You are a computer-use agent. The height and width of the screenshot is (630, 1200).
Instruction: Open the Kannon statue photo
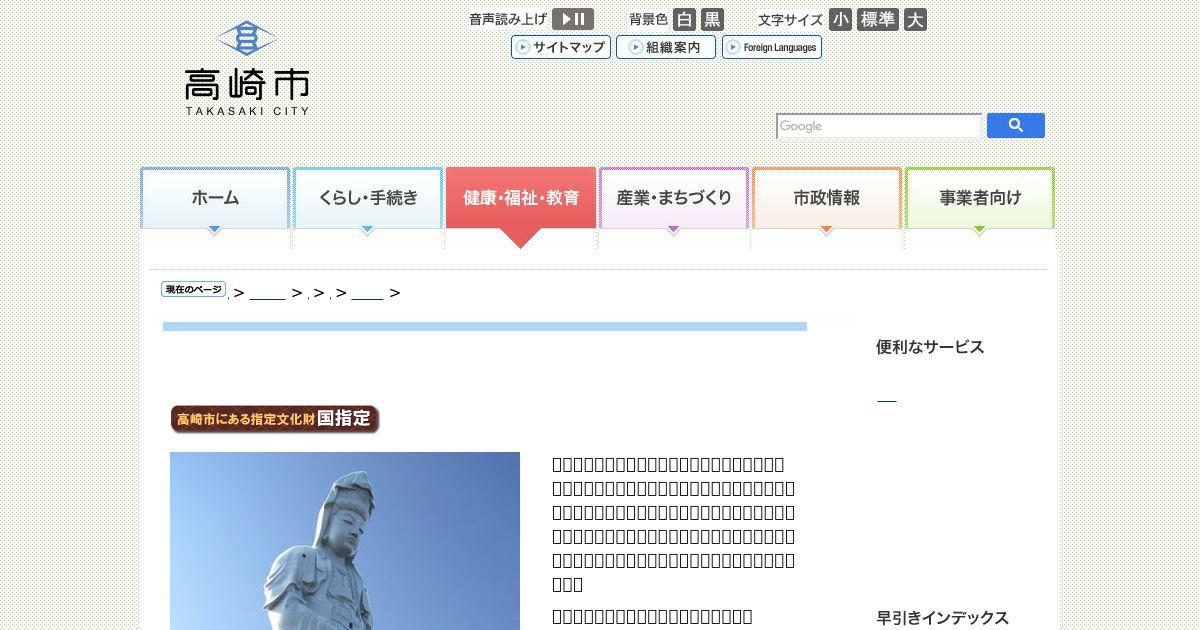coord(345,541)
